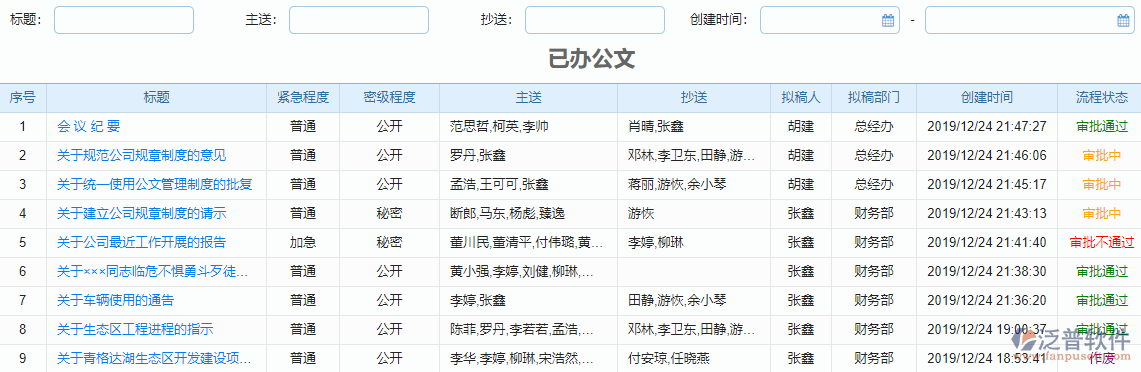Click CC cell 蒋丽,游恢,余小琴
The image size is (1141, 372).
click(x=677, y=185)
